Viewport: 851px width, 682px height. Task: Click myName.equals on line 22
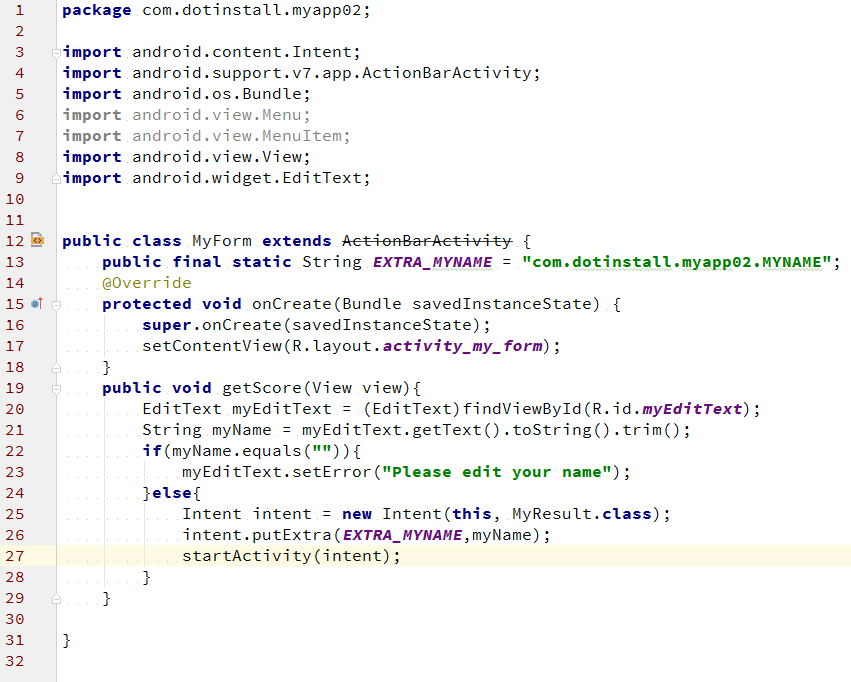[237, 451]
